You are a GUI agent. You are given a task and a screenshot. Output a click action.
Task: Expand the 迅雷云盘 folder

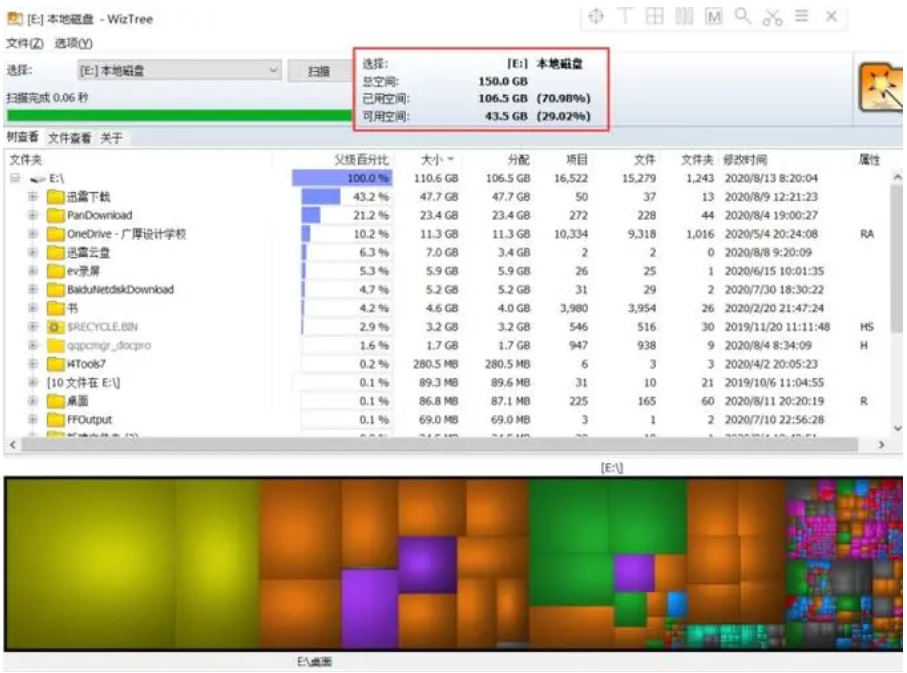33,252
